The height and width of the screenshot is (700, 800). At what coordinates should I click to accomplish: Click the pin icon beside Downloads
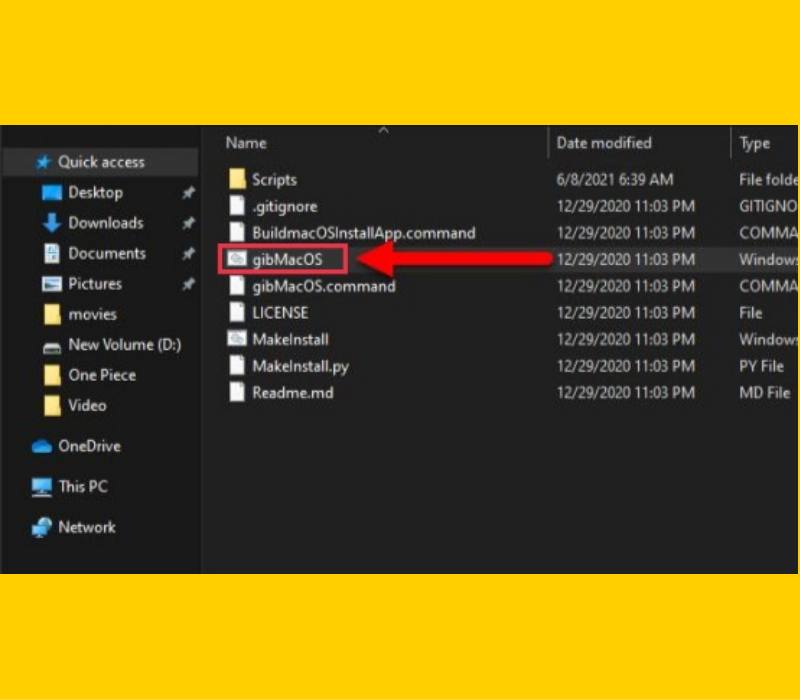188,223
